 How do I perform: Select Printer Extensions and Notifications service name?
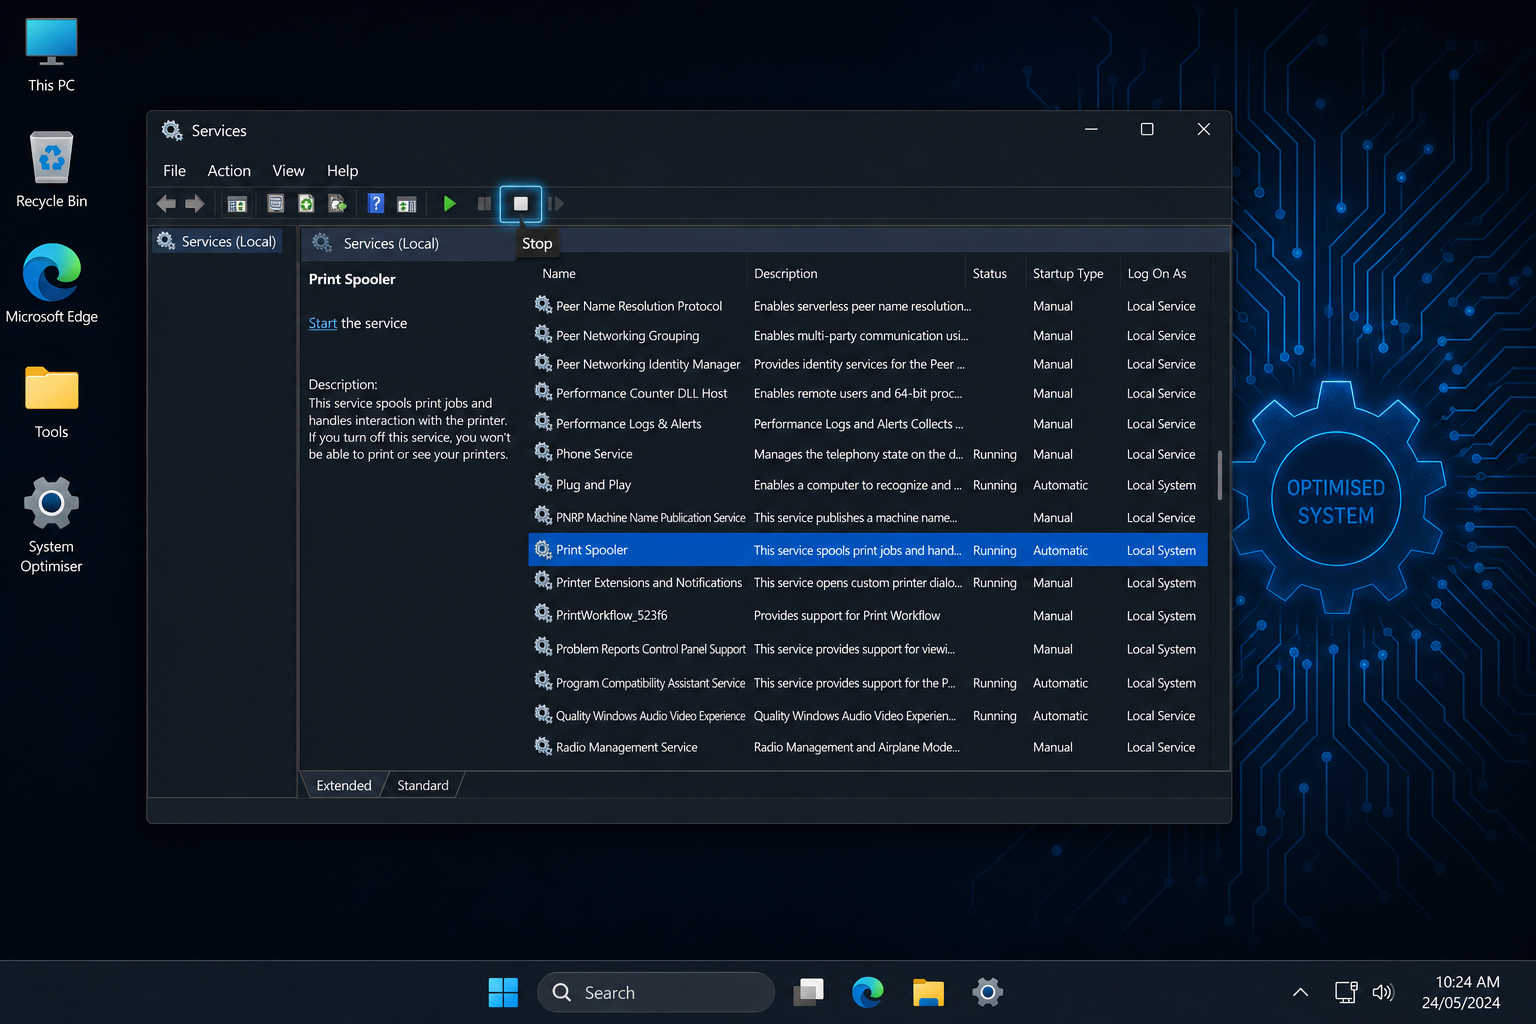(x=649, y=583)
